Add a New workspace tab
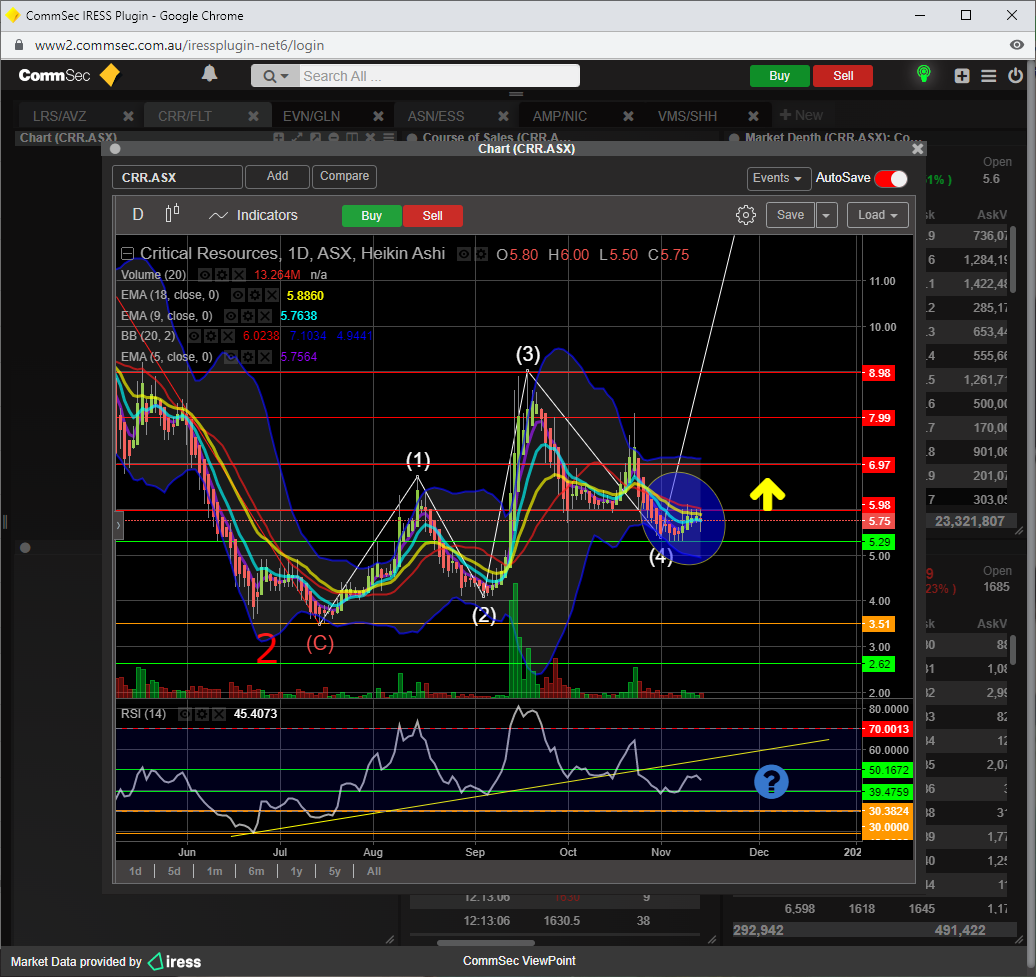The width and height of the screenshot is (1036, 977). 801,116
